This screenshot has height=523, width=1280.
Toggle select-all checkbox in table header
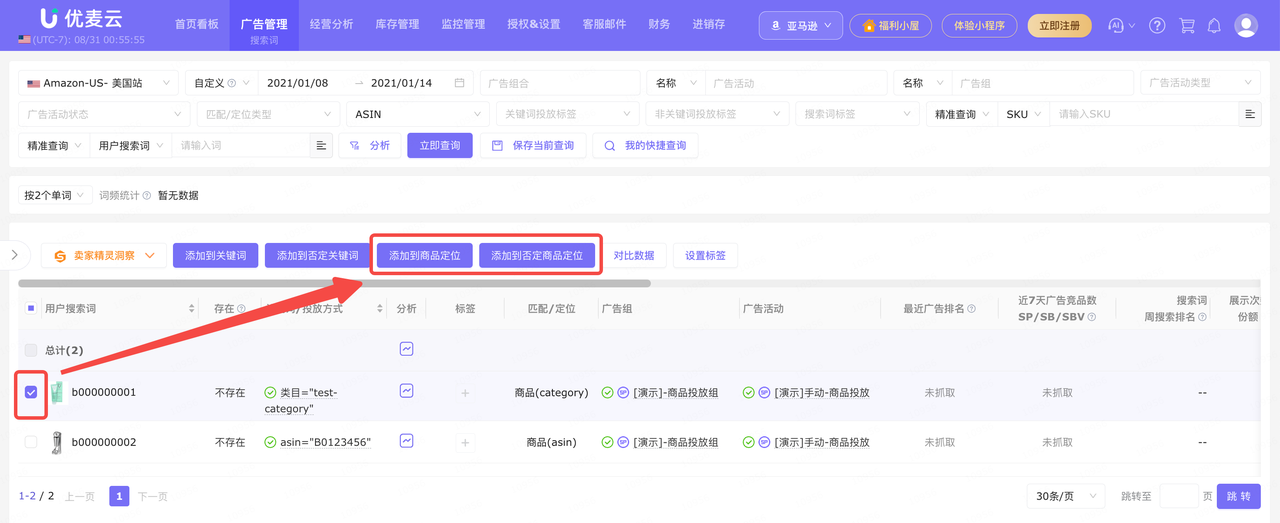(x=31, y=309)
